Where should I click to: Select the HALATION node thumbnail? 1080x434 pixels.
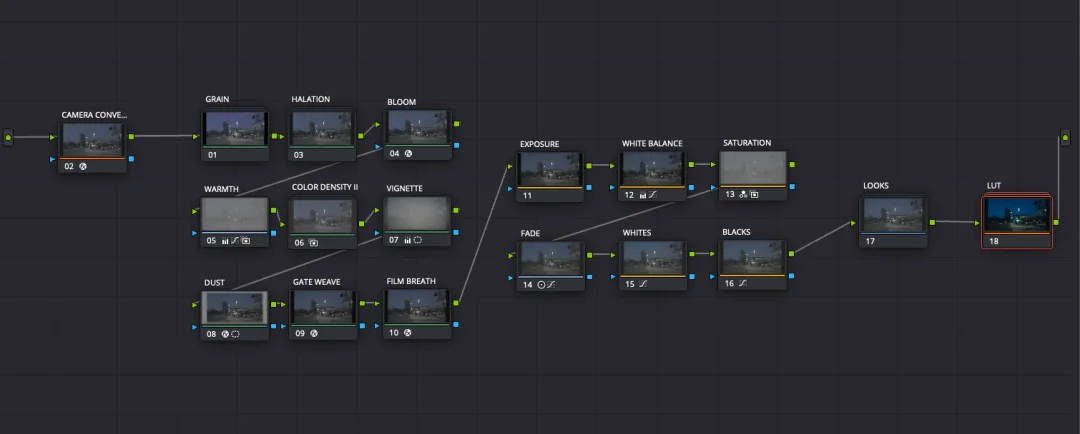tap(322, 127)
